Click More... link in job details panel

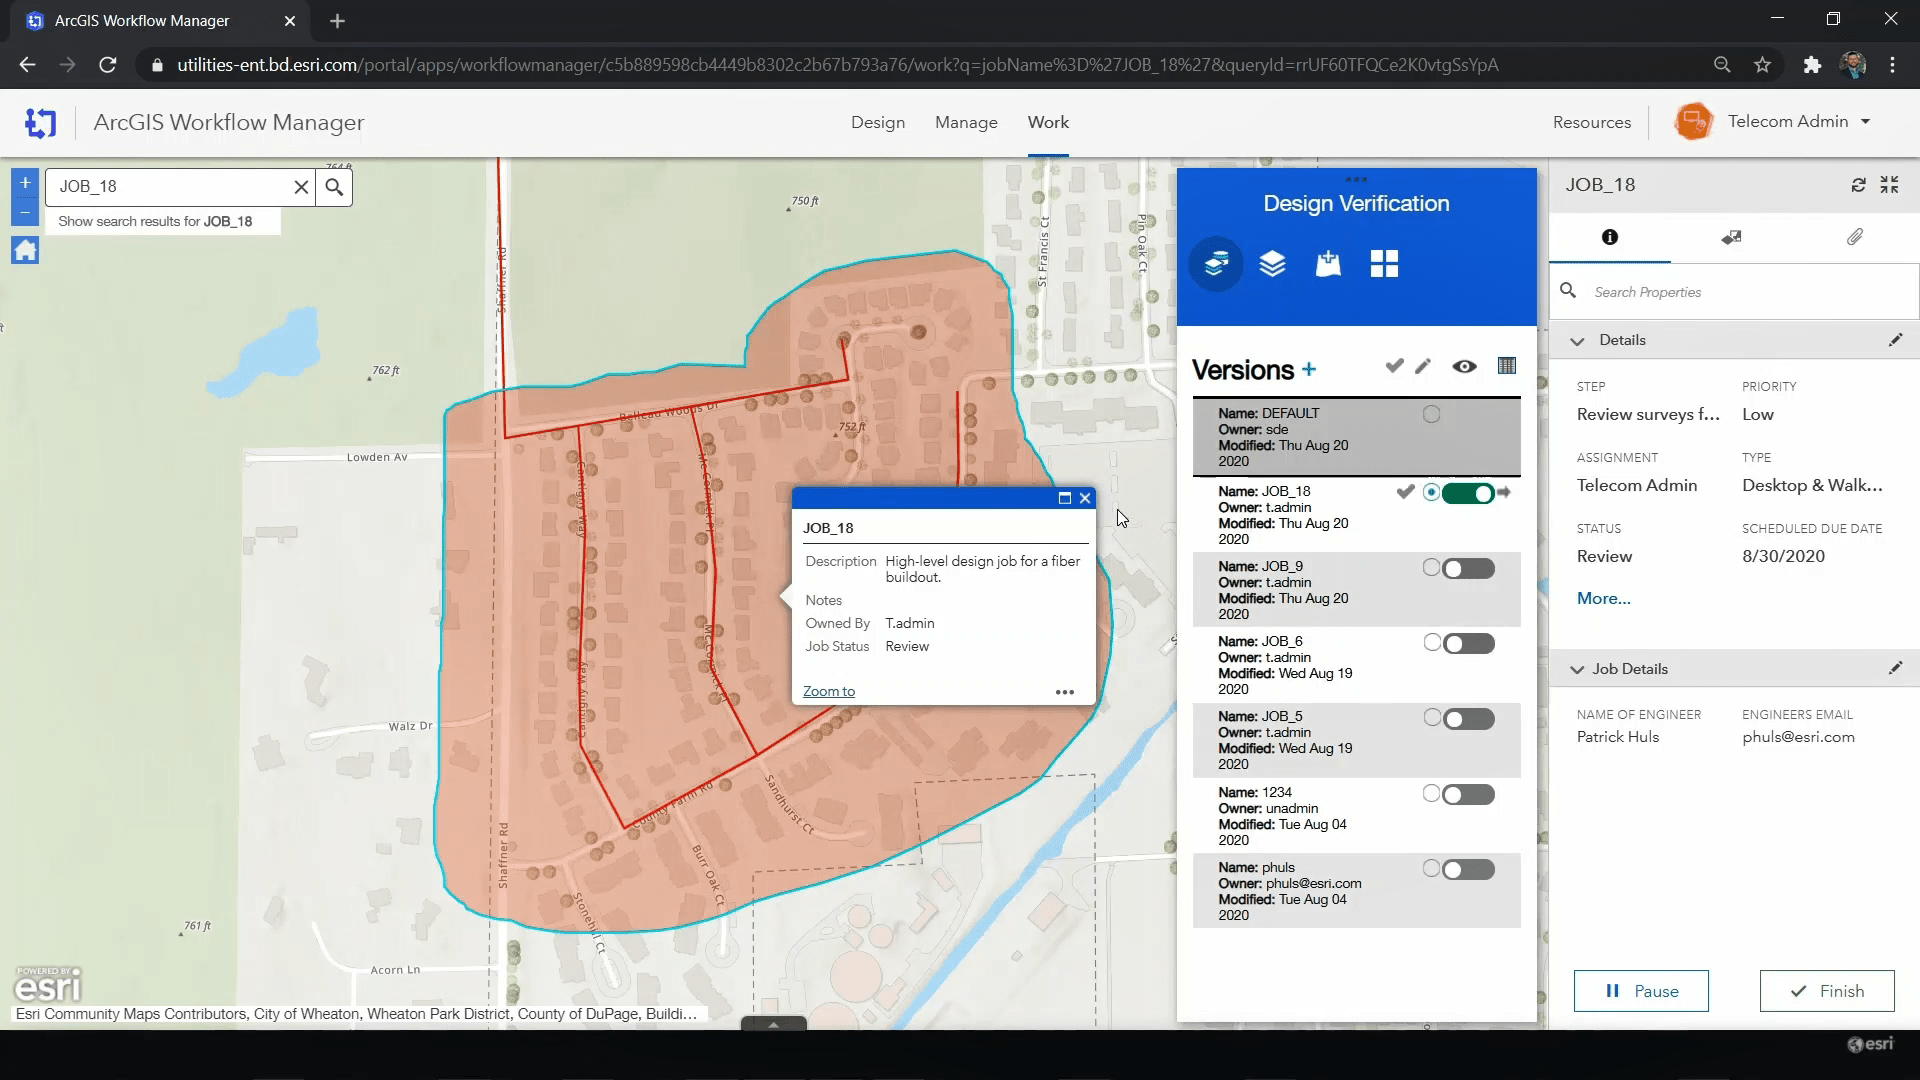[1604, 599]
